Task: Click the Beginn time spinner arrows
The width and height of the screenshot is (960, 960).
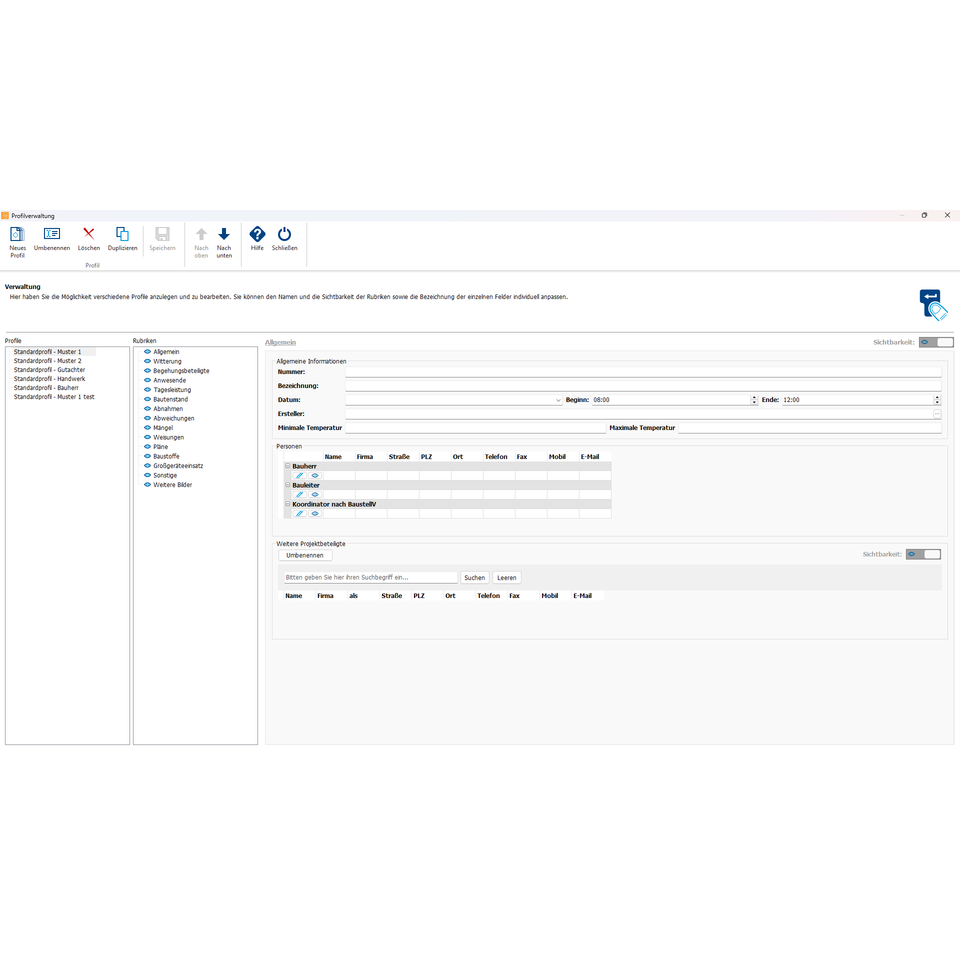Action: pyautogui.click(x=754, y=400)
